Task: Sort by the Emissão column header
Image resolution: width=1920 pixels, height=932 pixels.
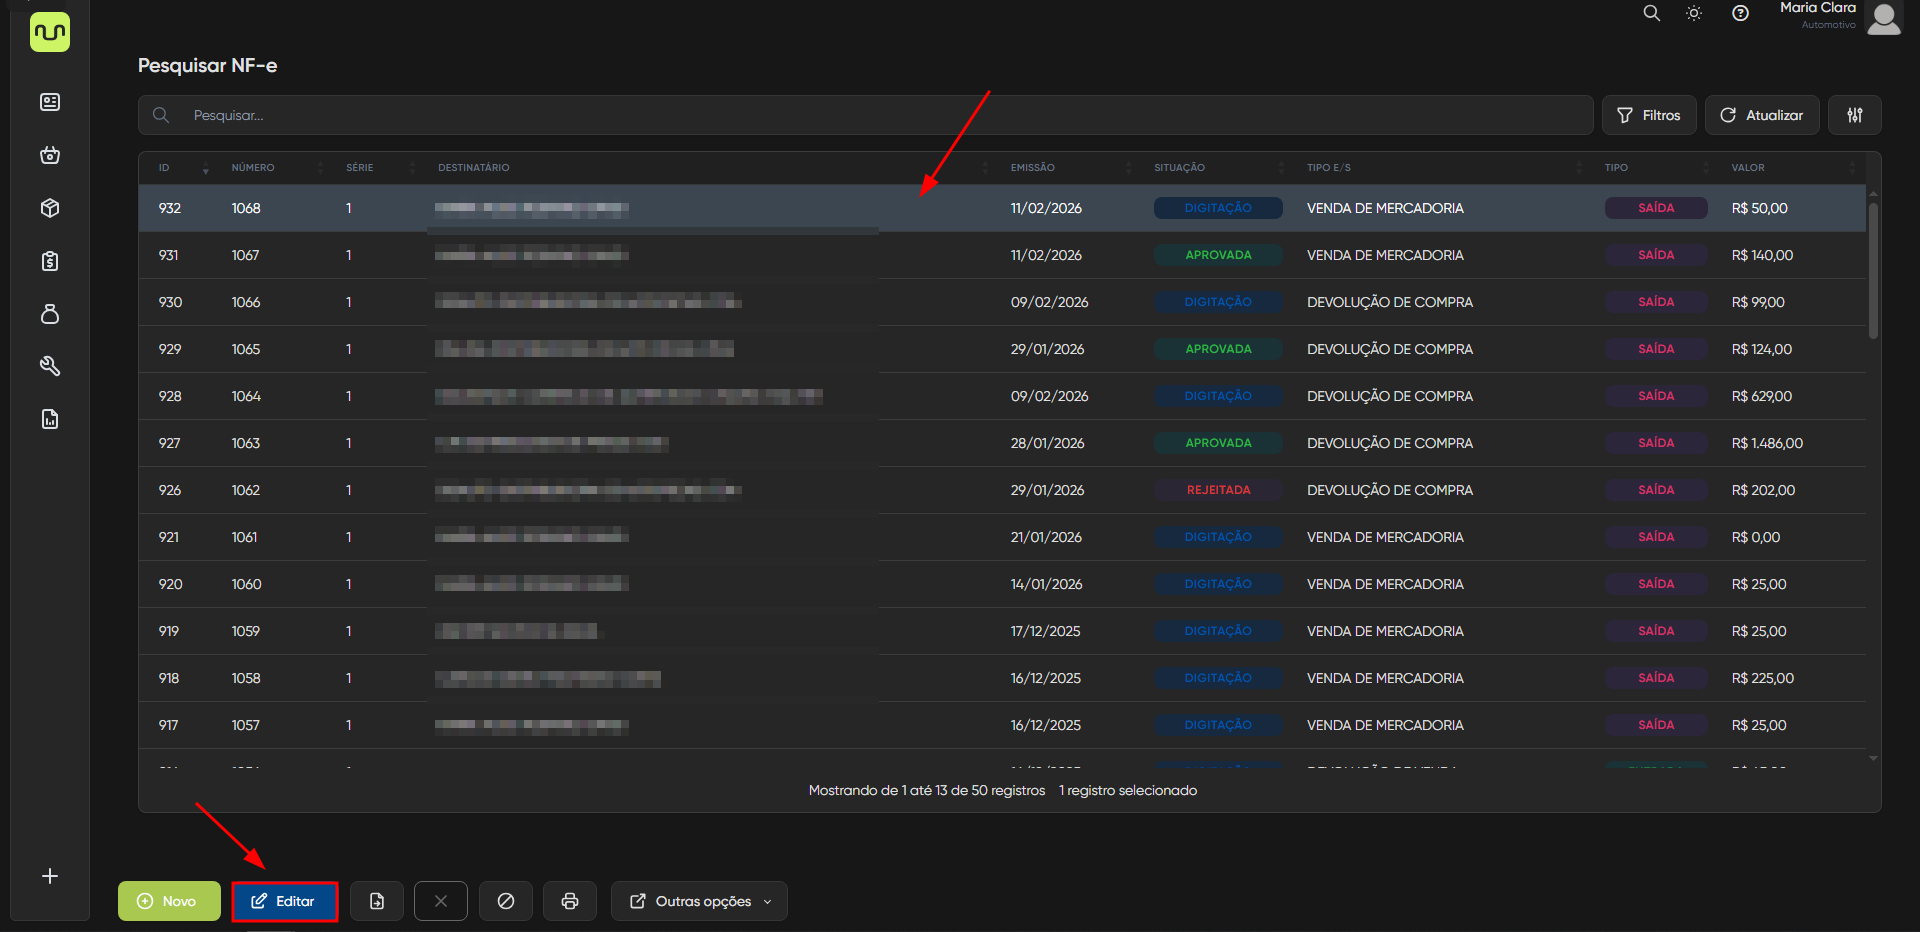Action: 1032,168
